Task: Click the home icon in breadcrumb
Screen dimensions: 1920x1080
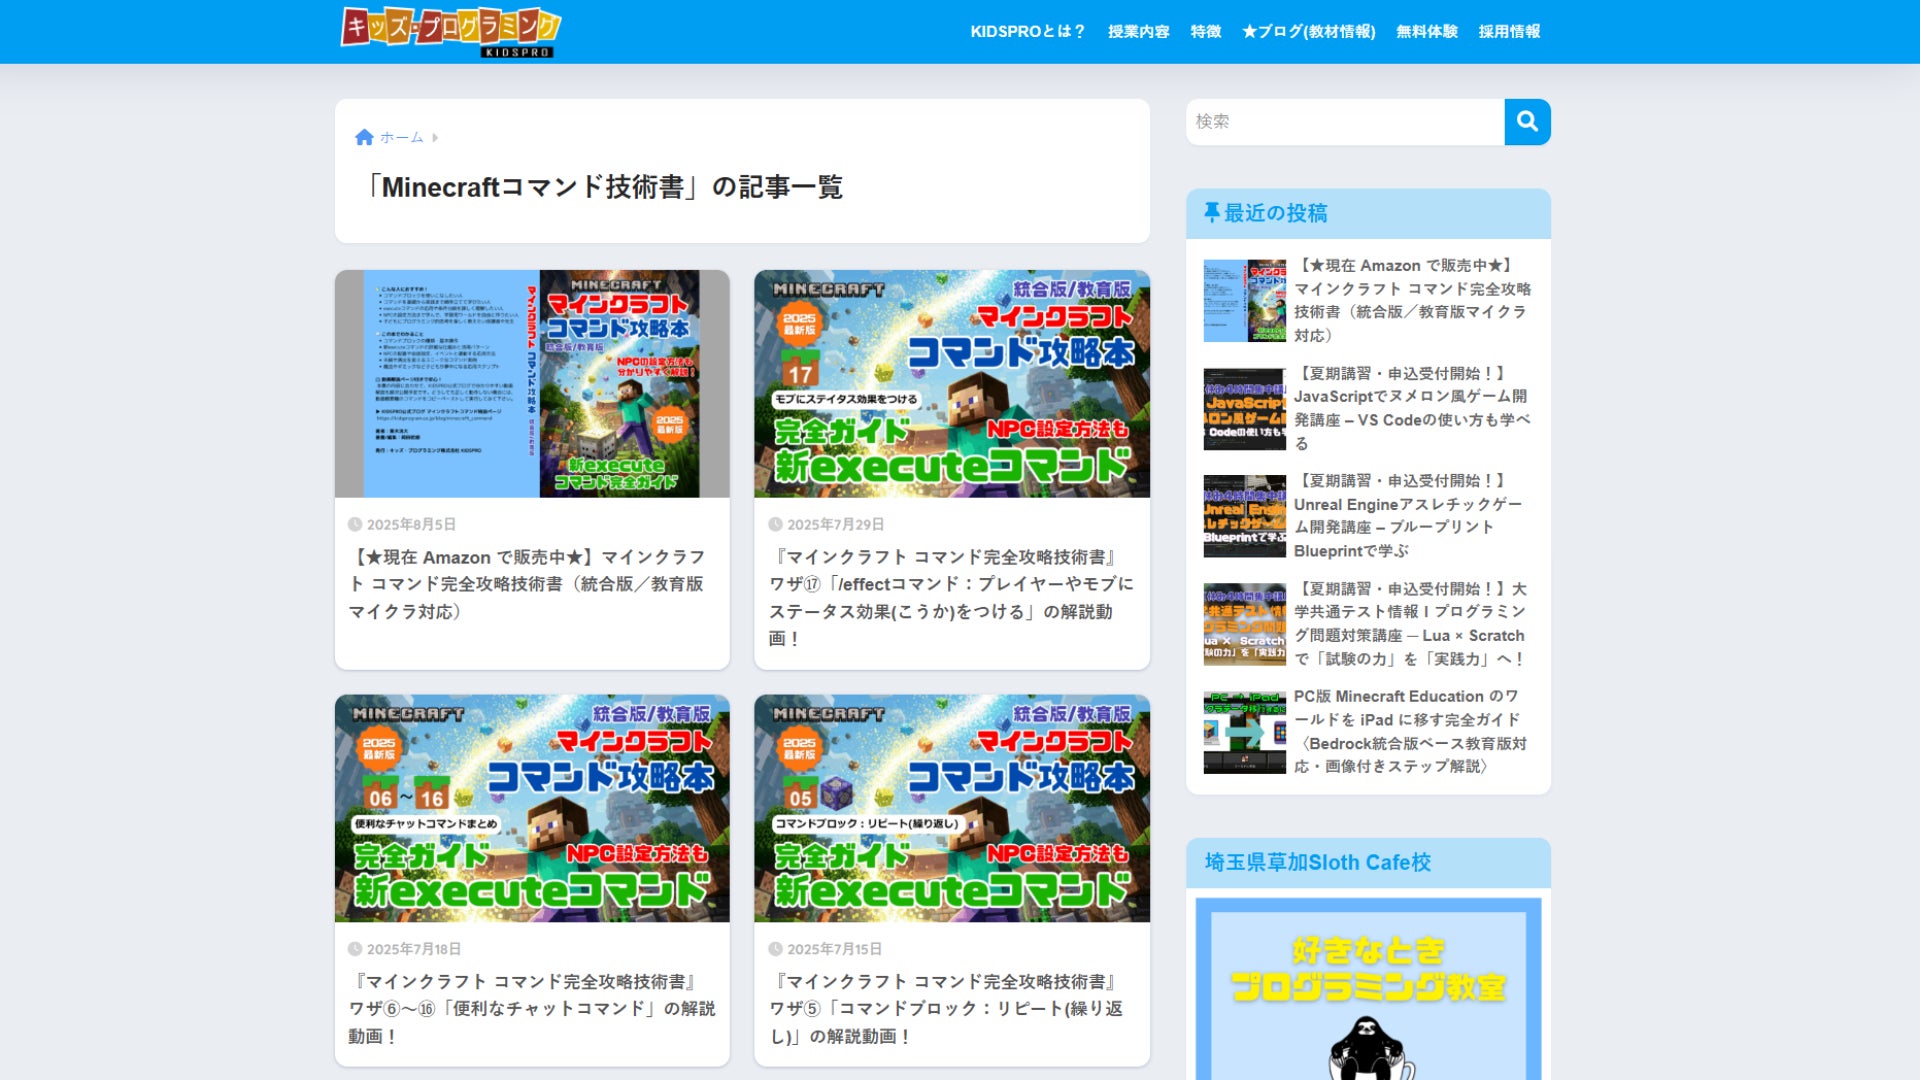Action: [x=364, y=137]
